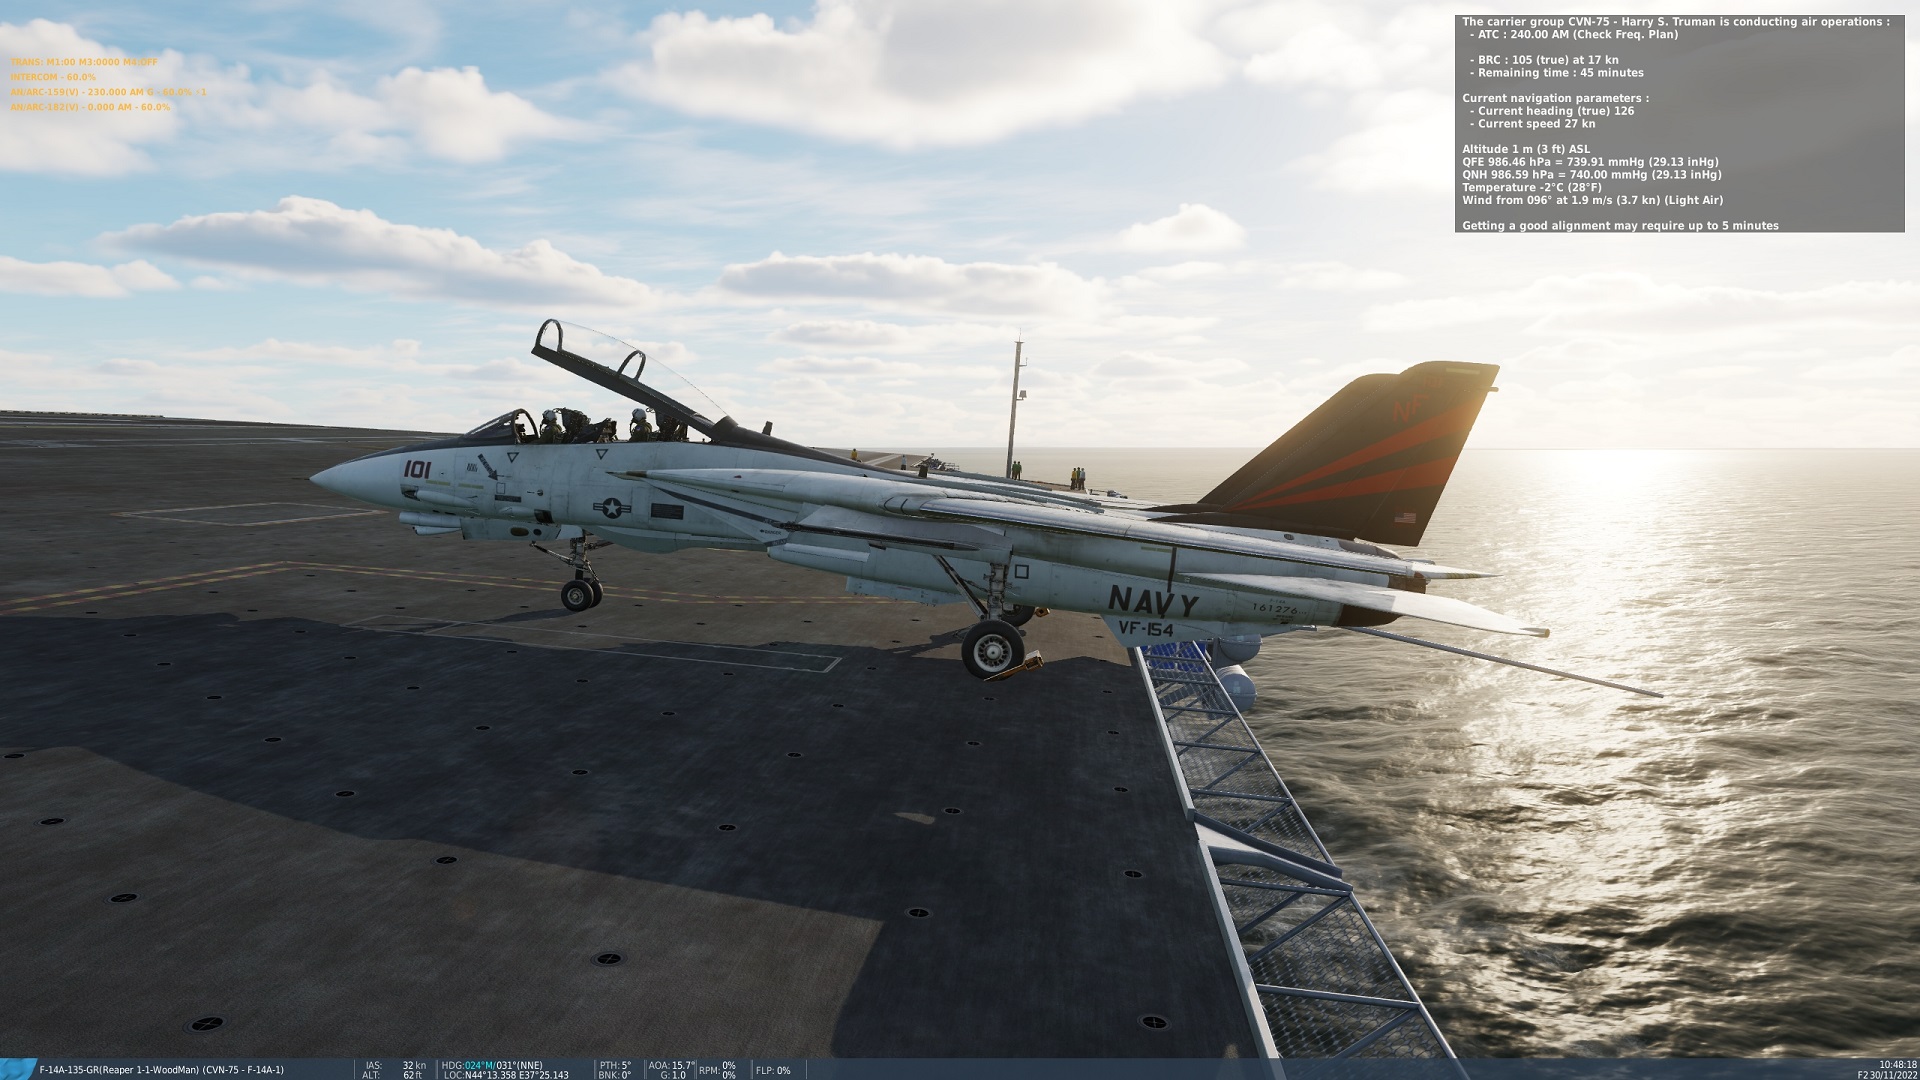This screenshot has width=1920, height=1080.
Task: Click the 'G: 1.0' readout in status bar
Action: (672, 1075)
